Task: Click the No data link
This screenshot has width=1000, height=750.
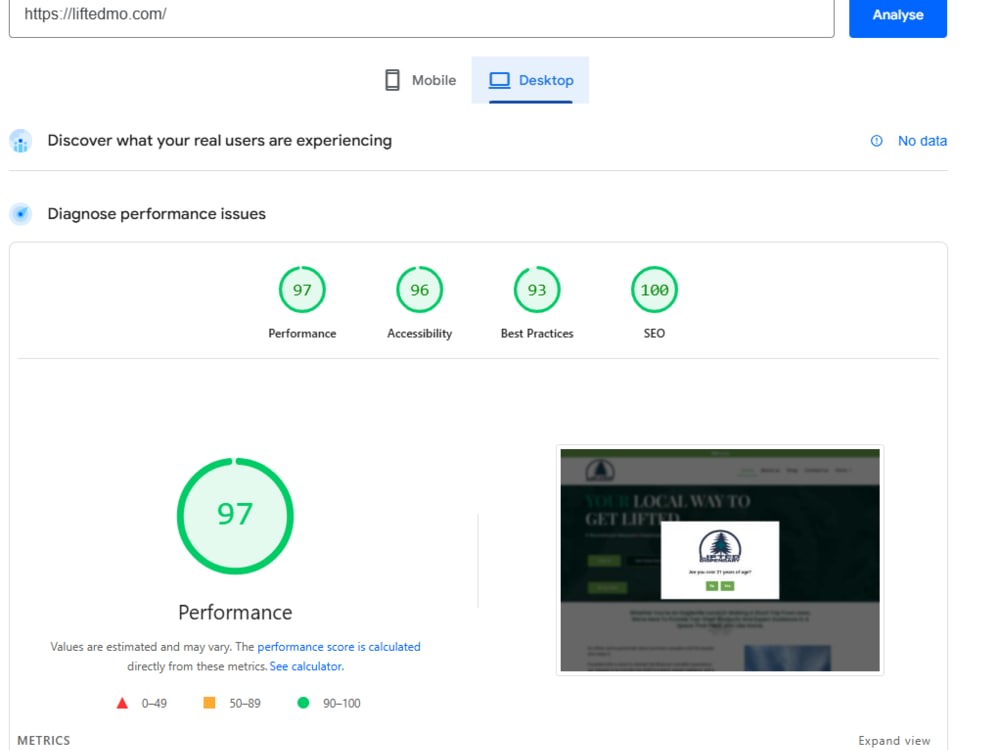Action: [922, 141]
